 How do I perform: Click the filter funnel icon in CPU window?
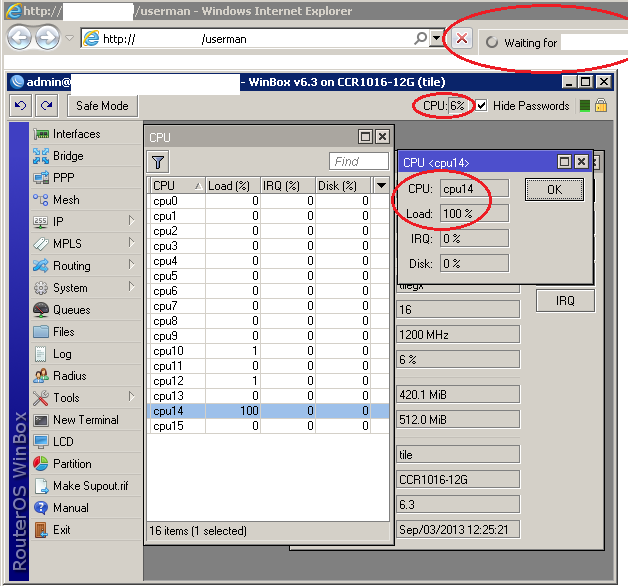click(158, 162)
